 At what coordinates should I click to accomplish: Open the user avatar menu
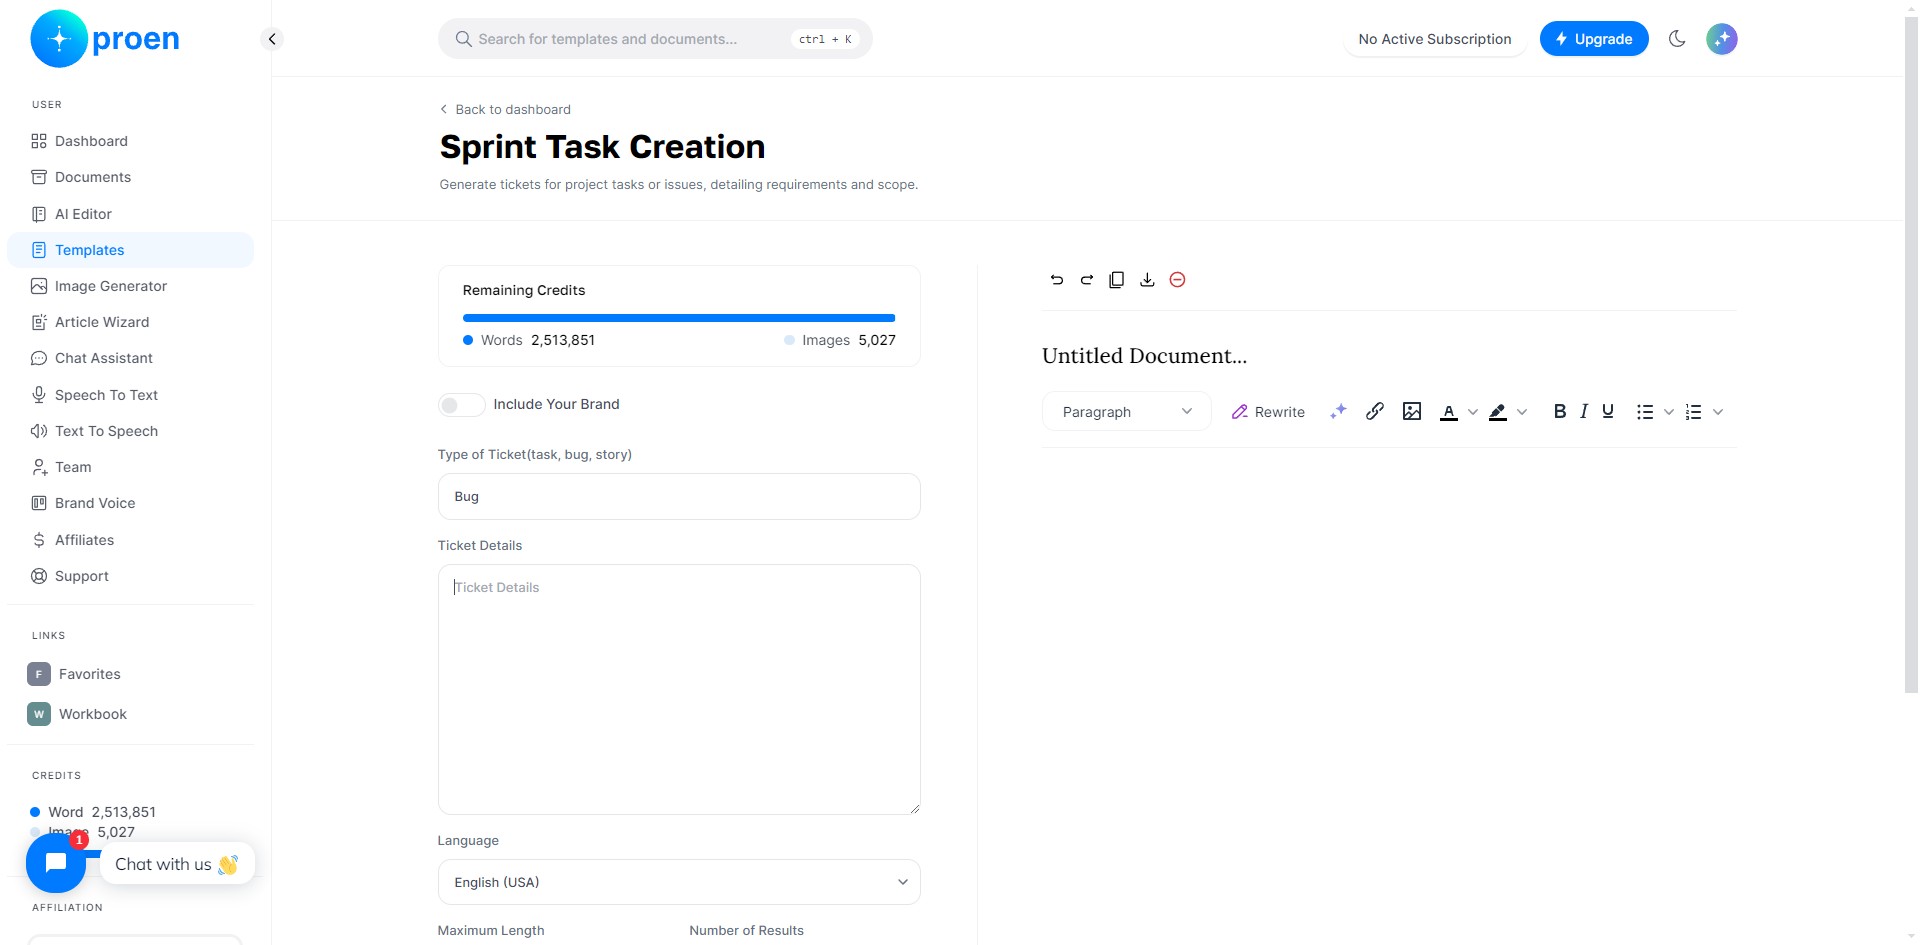coord(1722,39)
